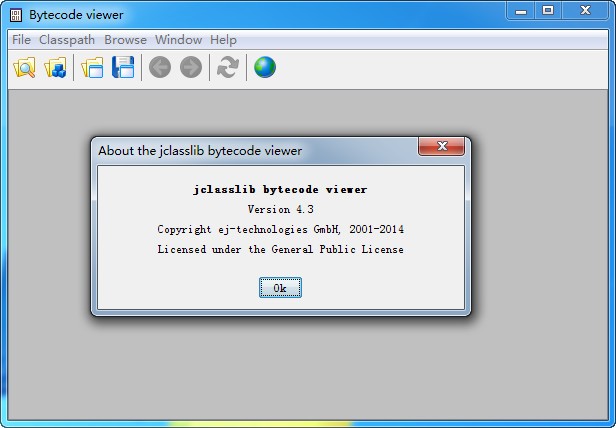This screenshot has height=428, width=616.
Task: Open workspace using the folder toolbar icon
Action: (x=93, y=68)
